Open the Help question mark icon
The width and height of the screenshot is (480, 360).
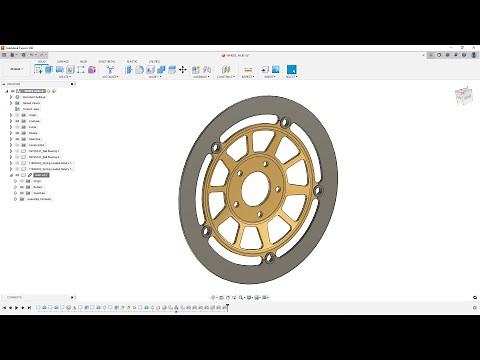pos(464,55)
